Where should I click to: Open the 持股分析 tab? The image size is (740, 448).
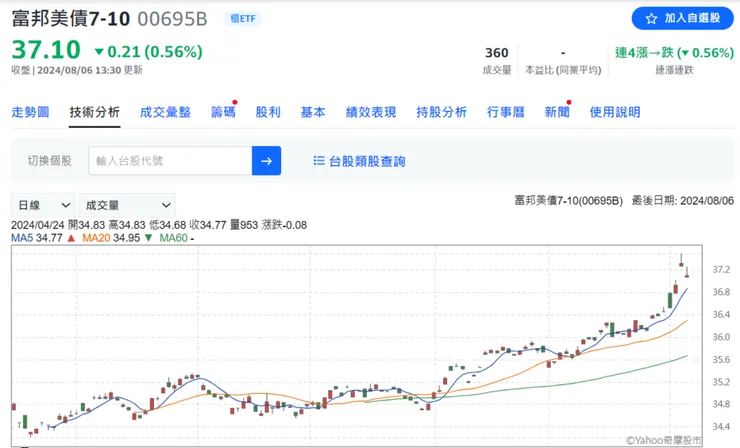click(441, 112)
